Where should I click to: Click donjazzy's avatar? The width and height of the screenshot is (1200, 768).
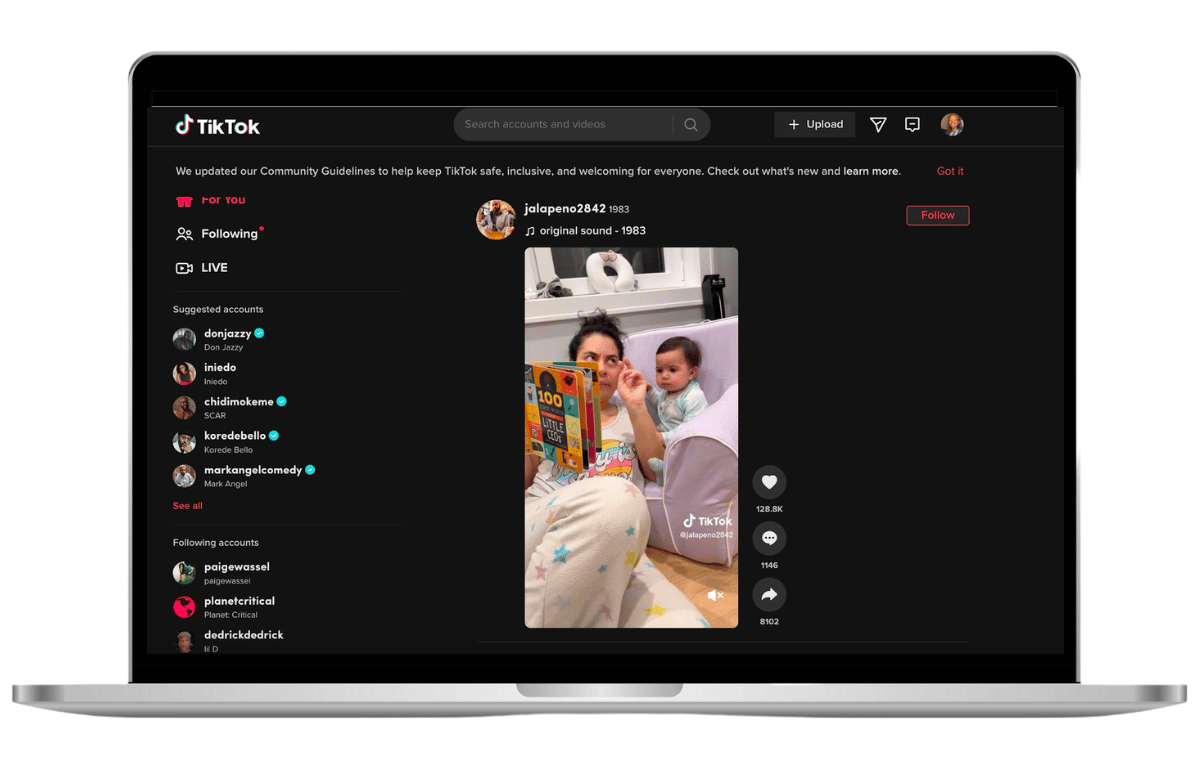pos(184,339)
